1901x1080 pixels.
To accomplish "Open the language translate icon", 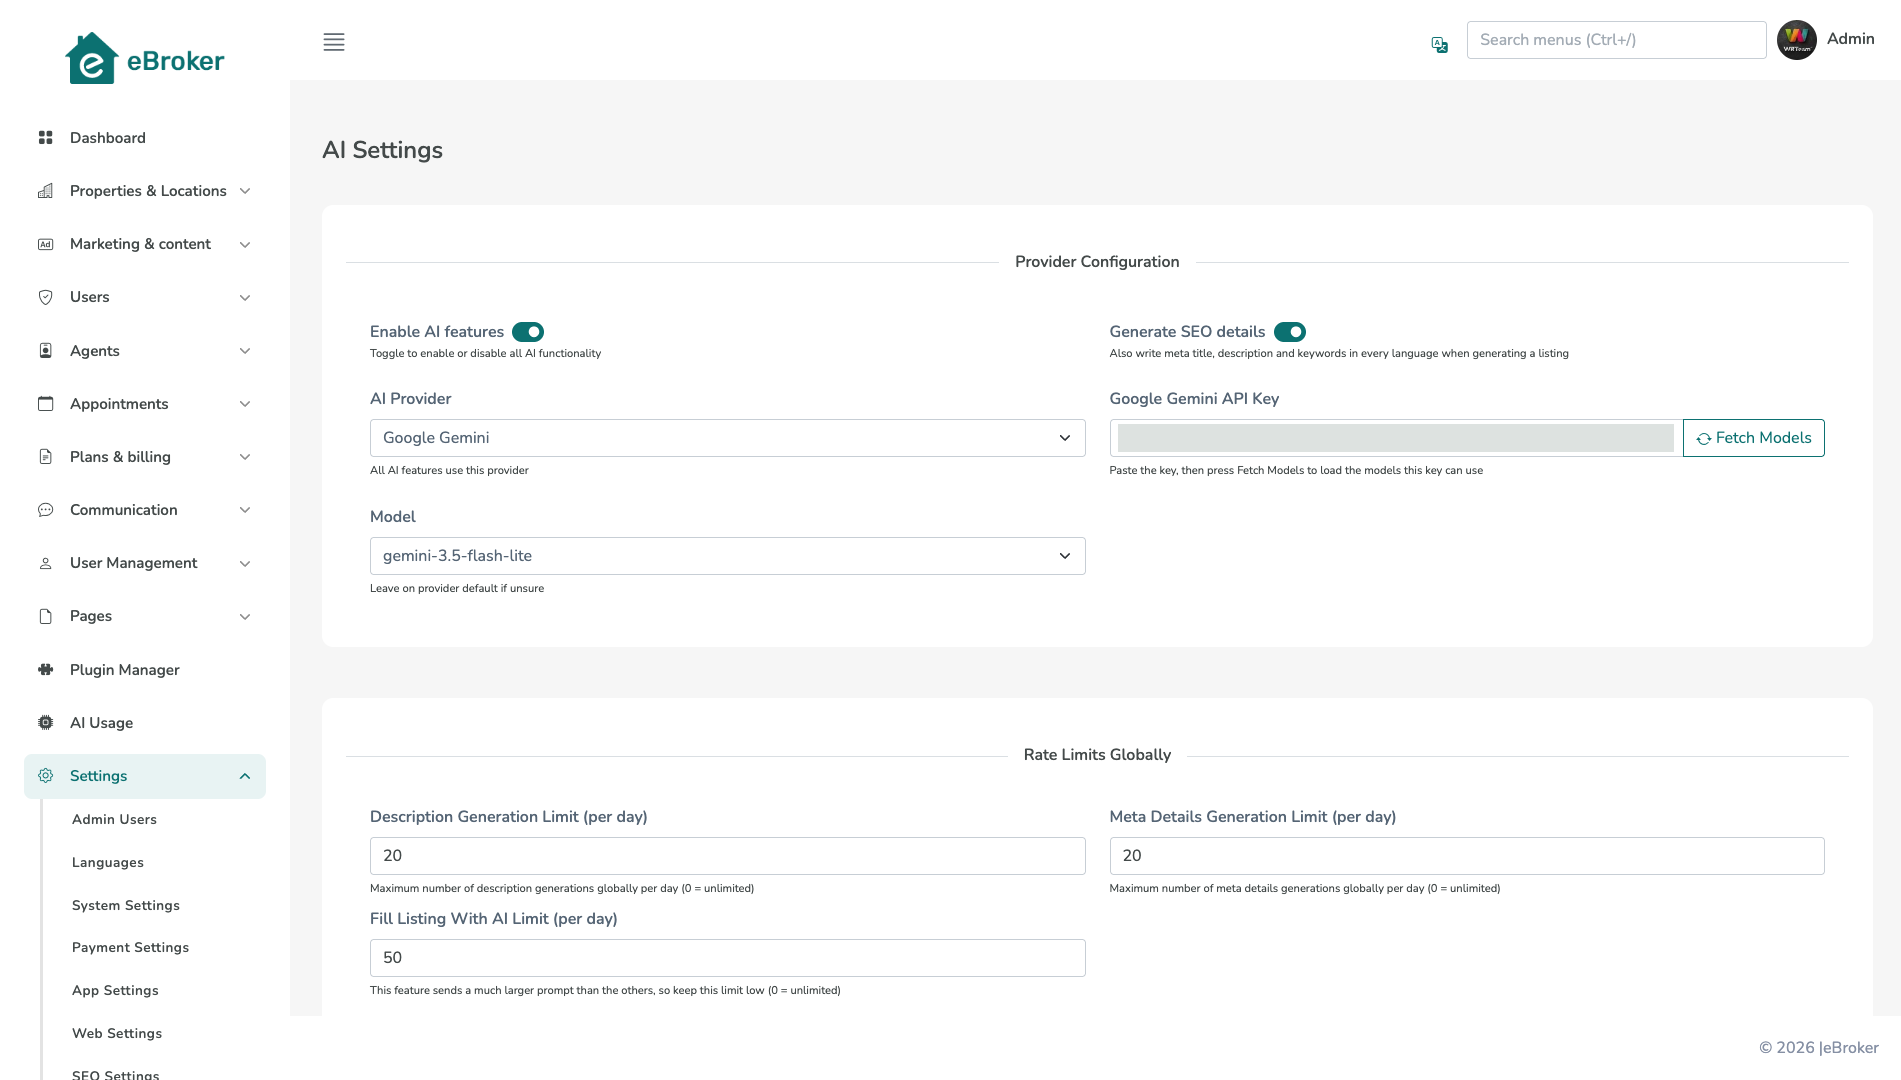I will (x=1440, y=45).
